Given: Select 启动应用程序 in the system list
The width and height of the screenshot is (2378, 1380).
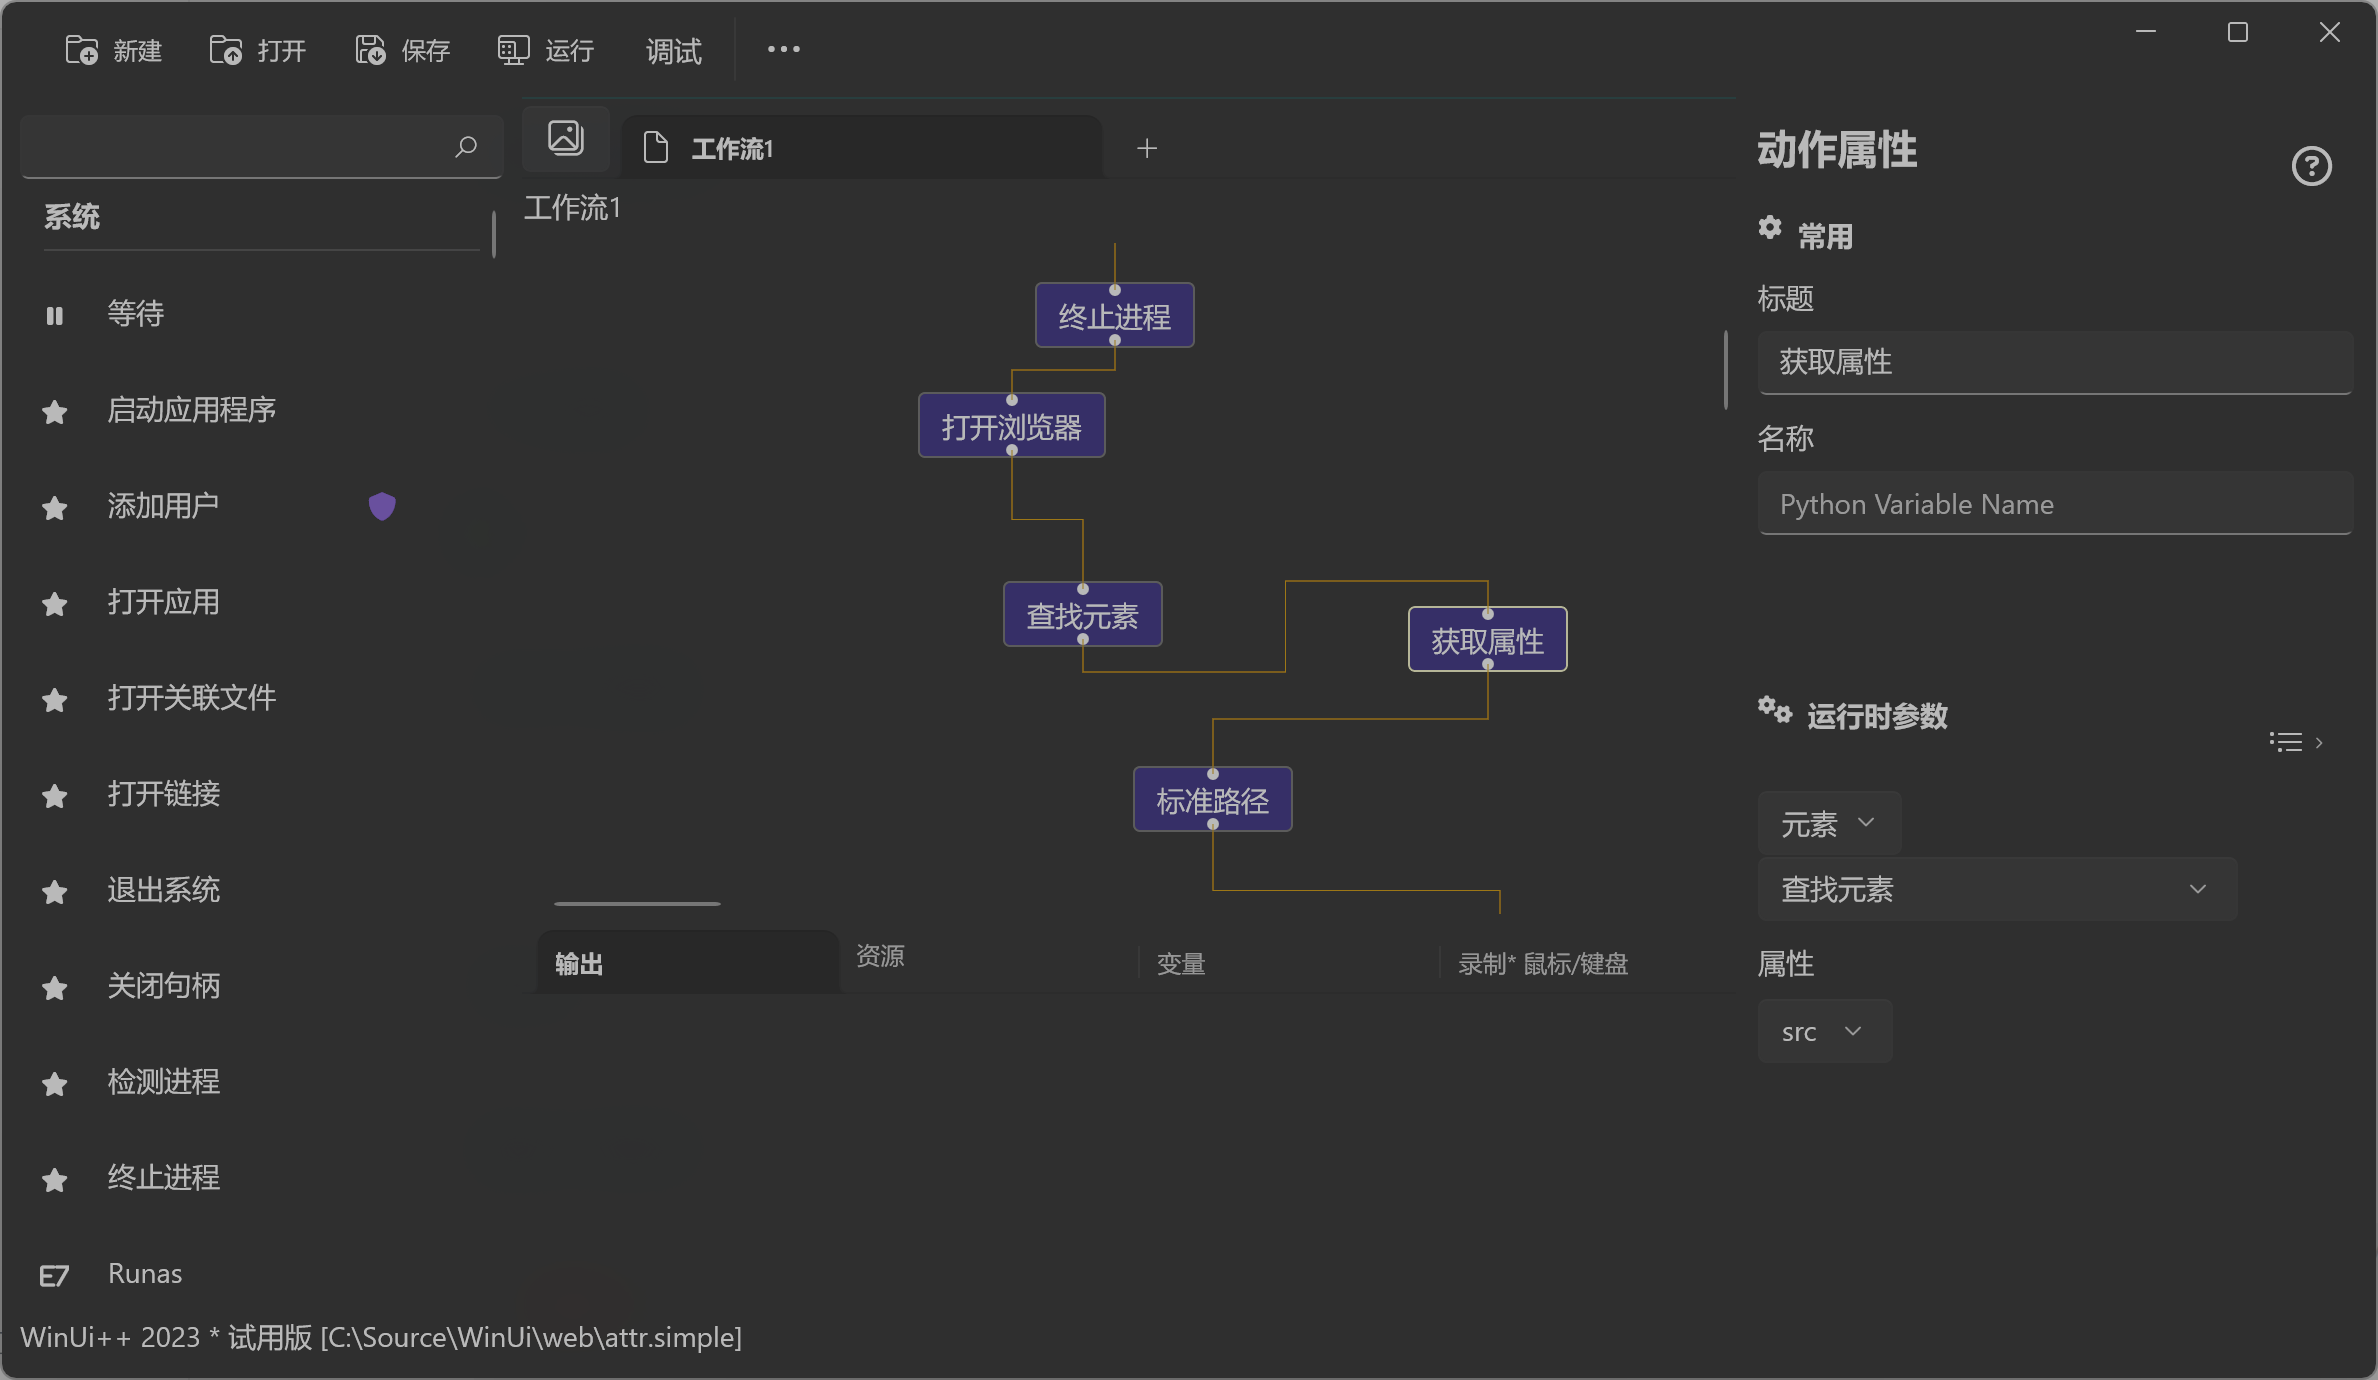Looking at the screenshot, I should click(192, 410).
